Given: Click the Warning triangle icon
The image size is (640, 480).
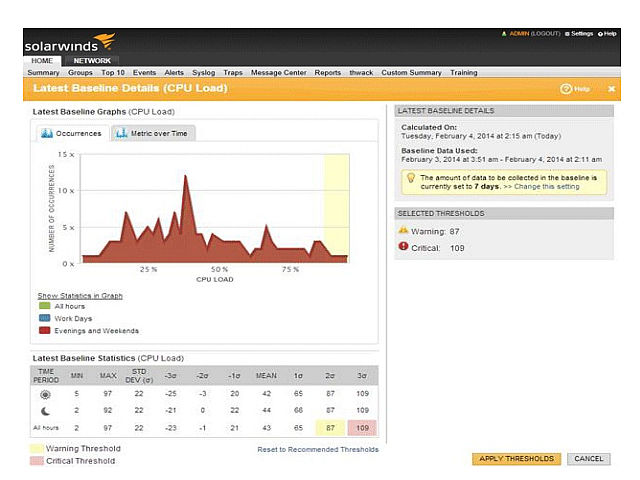Looking at the screenshot, I should (403, 230).
